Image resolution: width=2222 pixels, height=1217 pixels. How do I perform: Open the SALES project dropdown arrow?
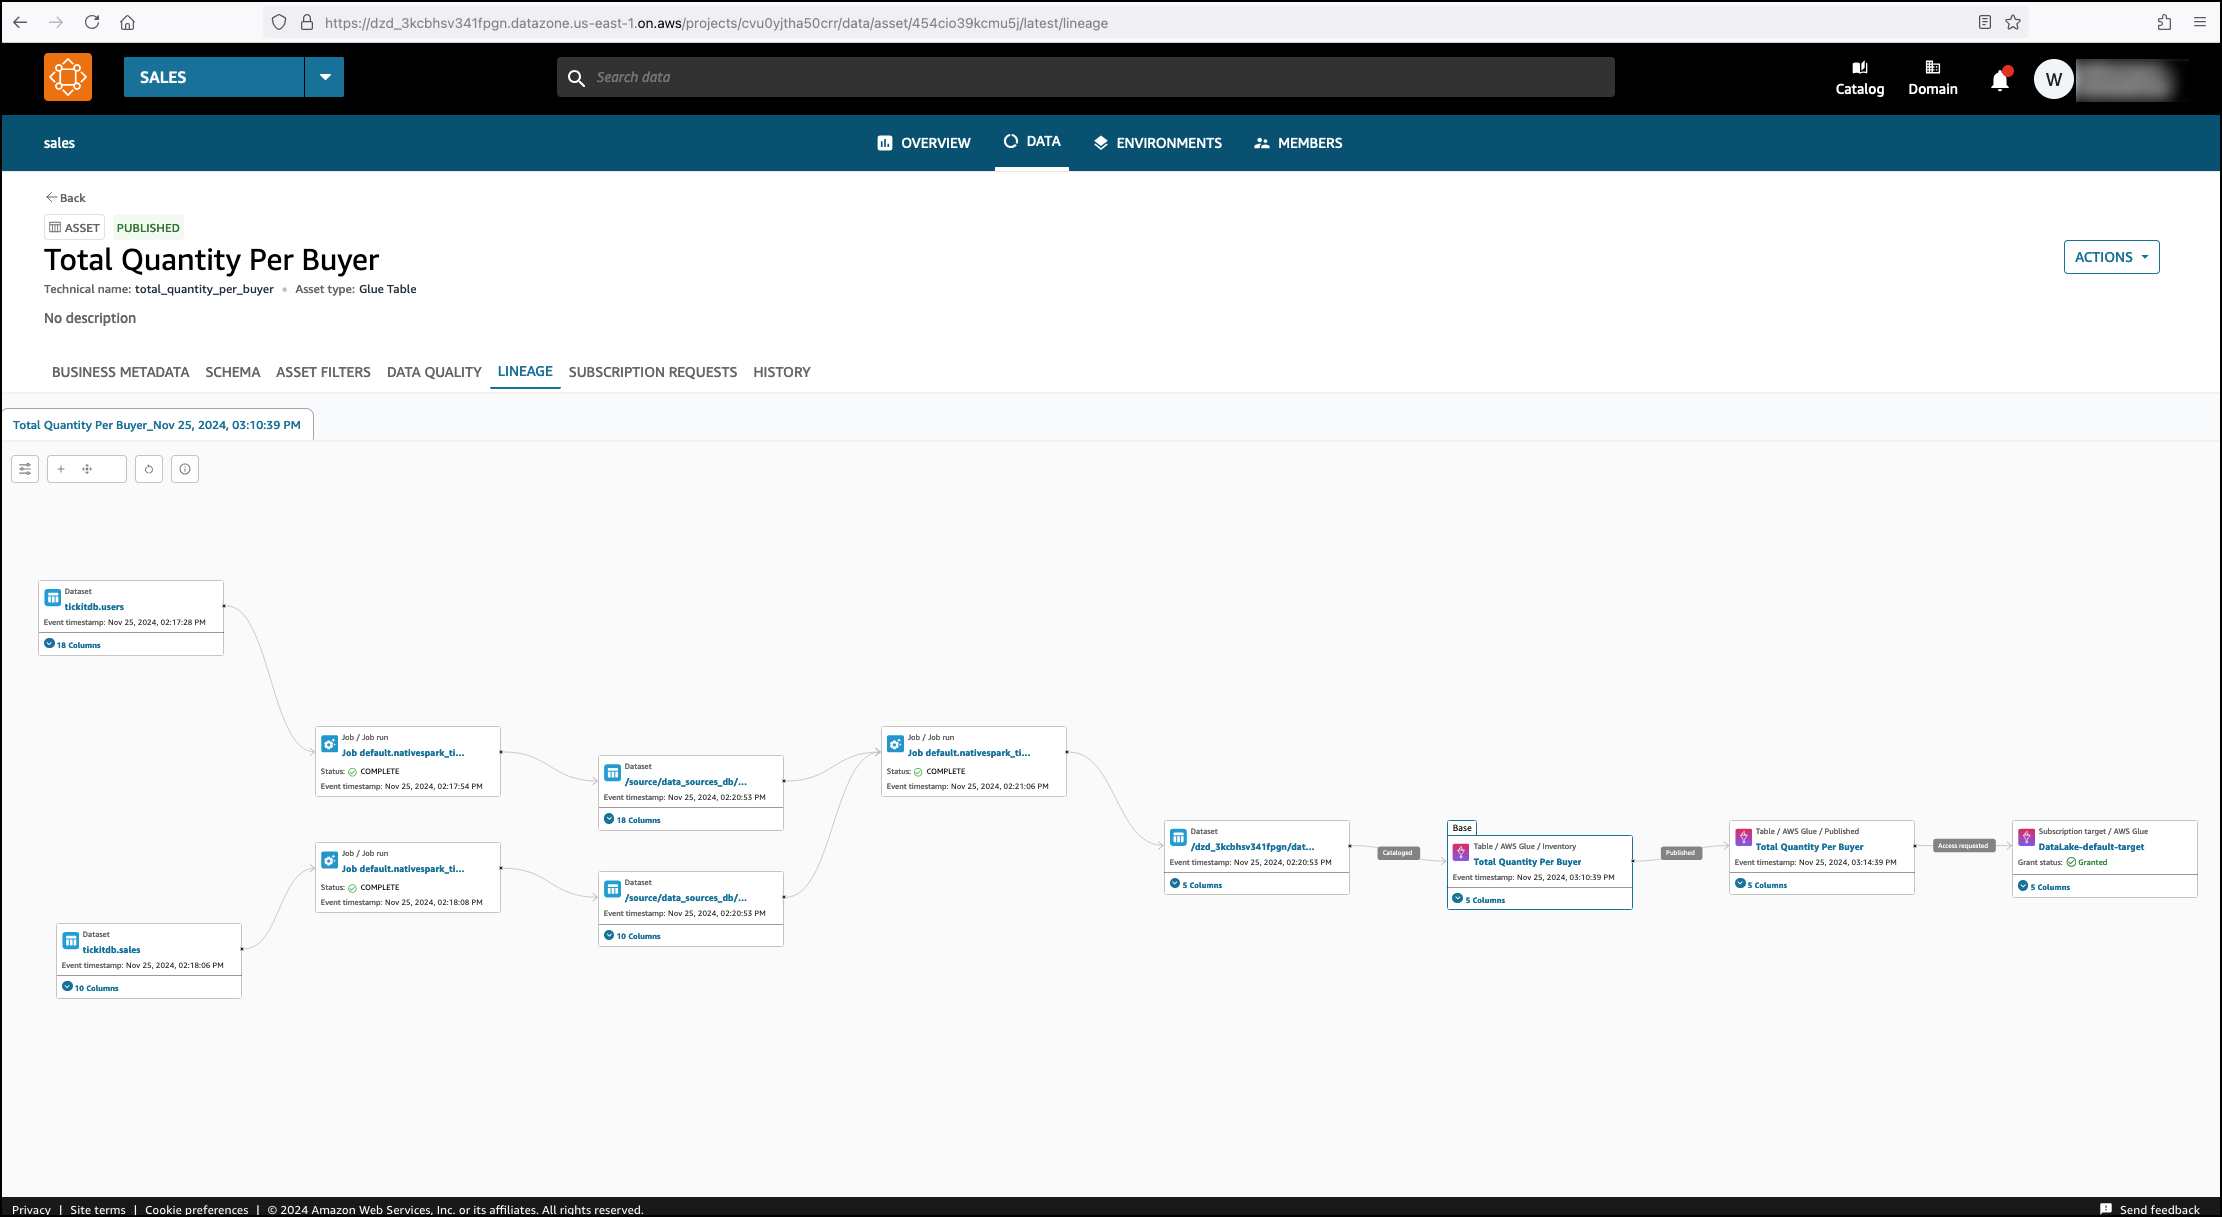(324, 77)
